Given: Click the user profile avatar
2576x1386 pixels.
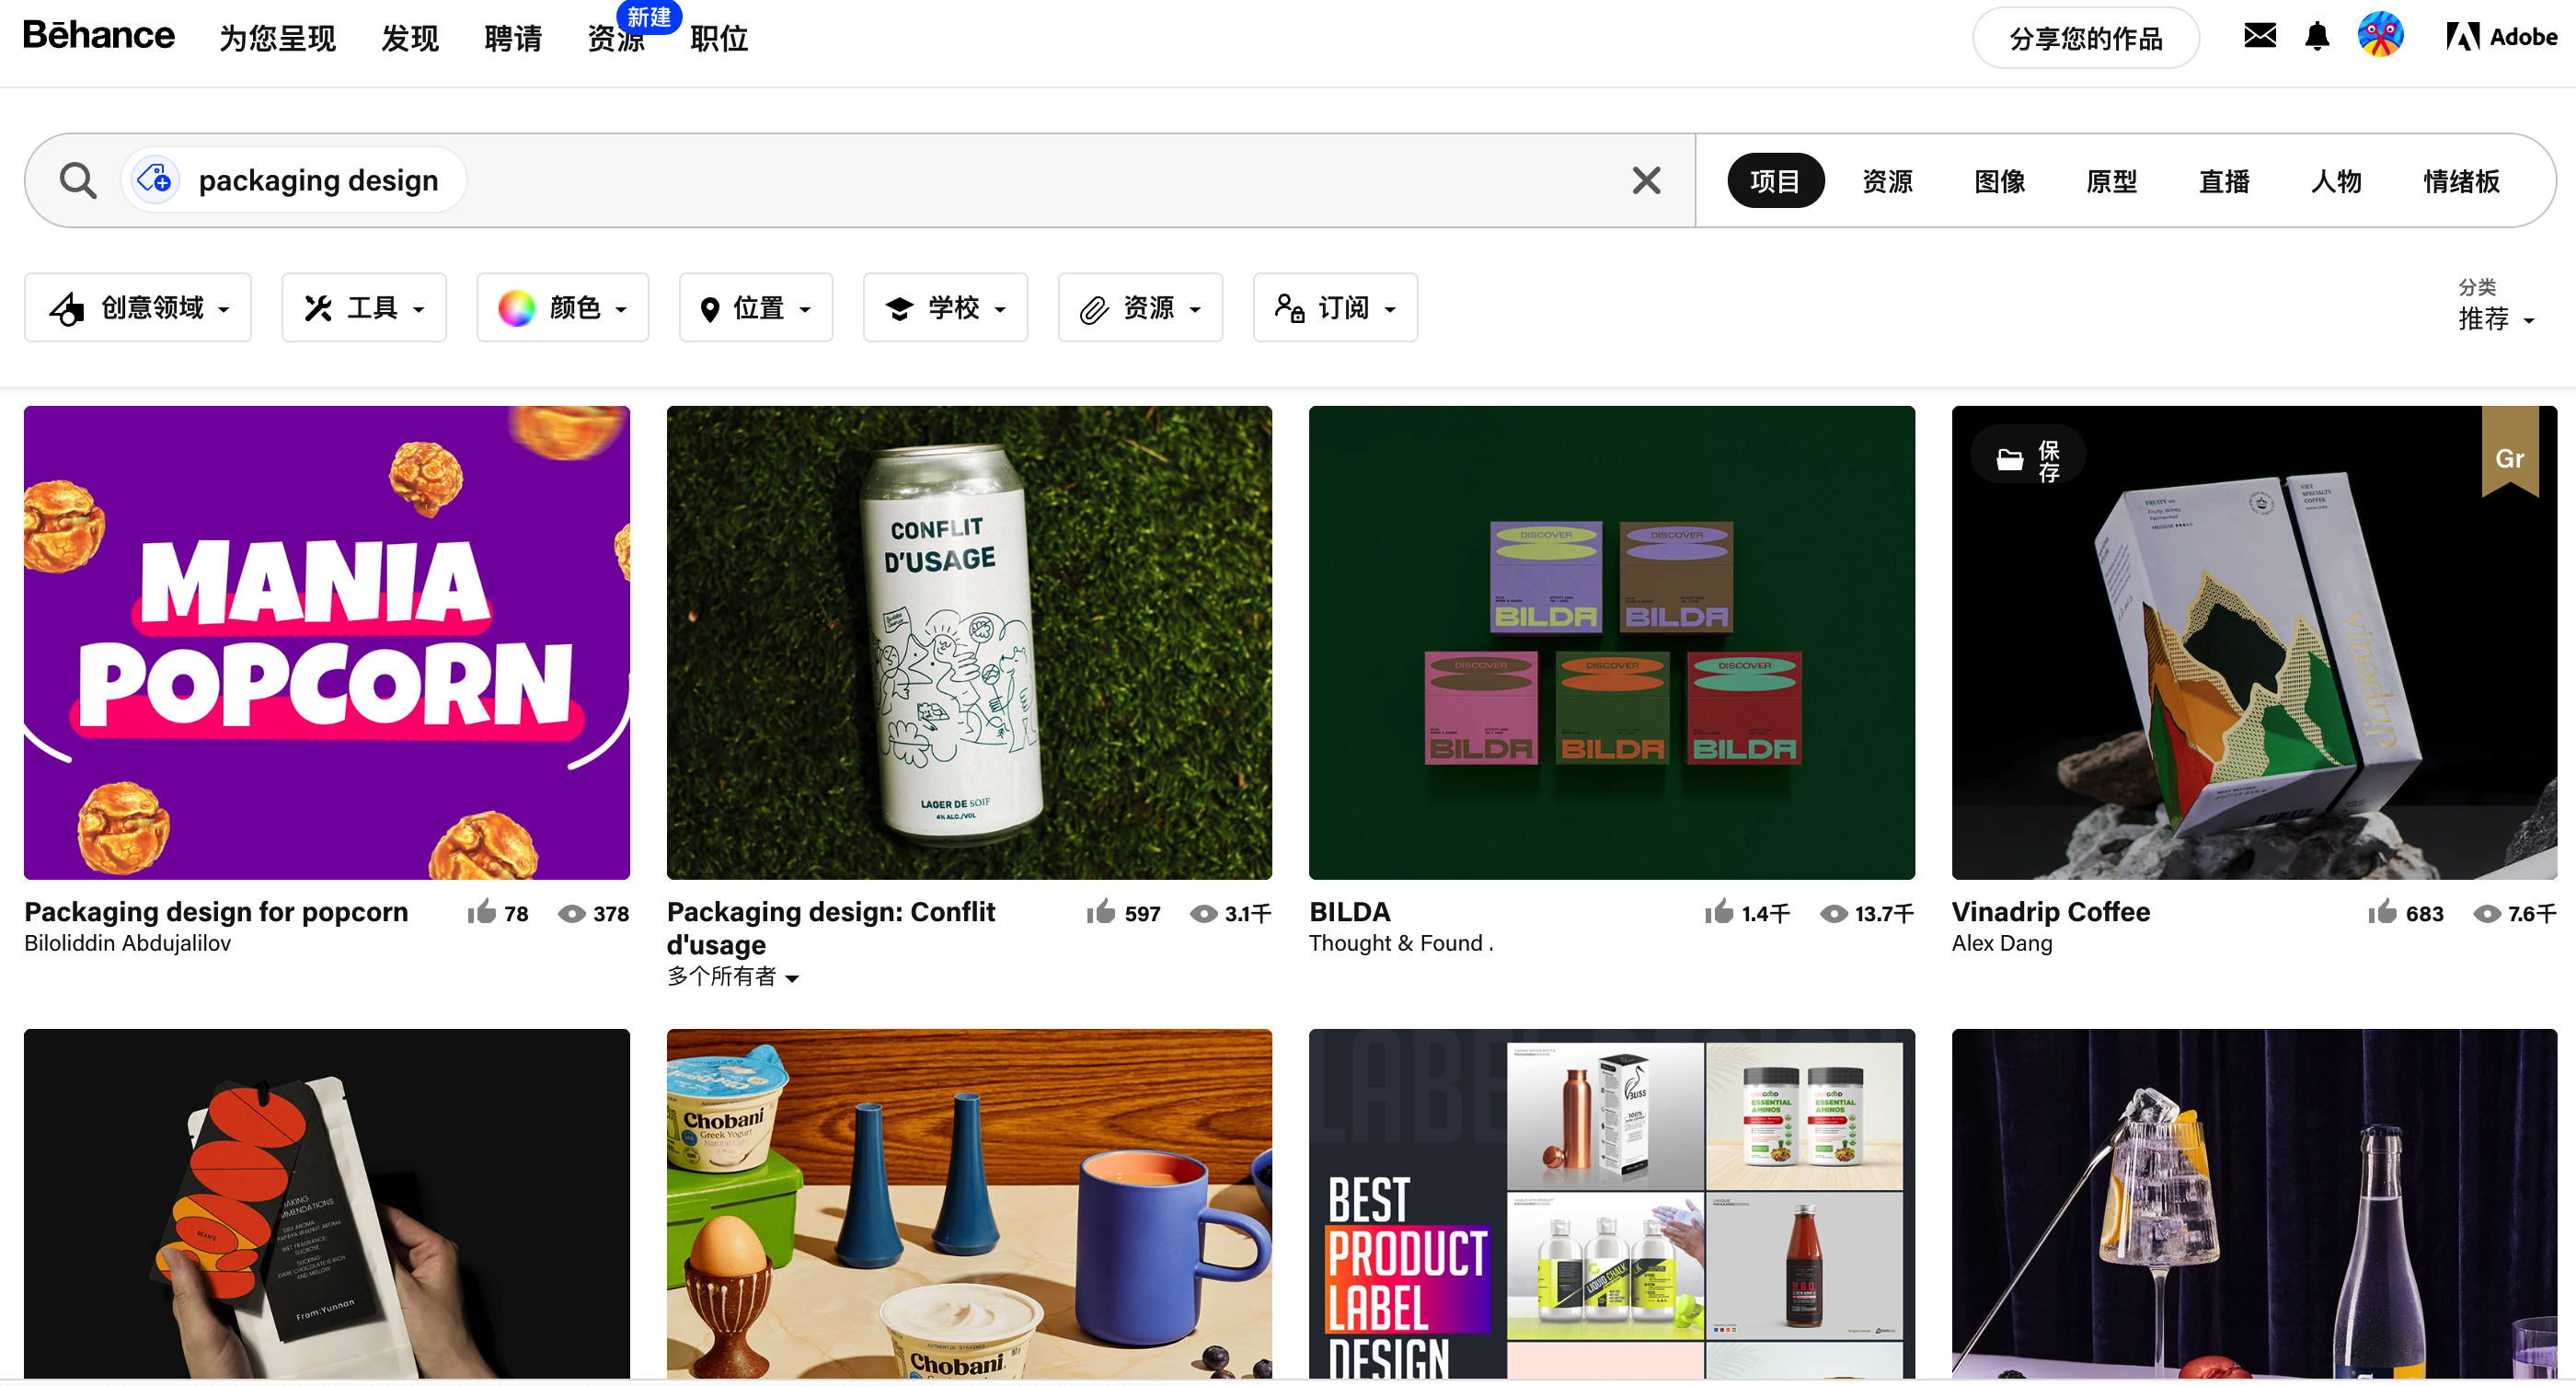Looking at the screenshot, I should pyautogui.click(x=2380, y=36).
